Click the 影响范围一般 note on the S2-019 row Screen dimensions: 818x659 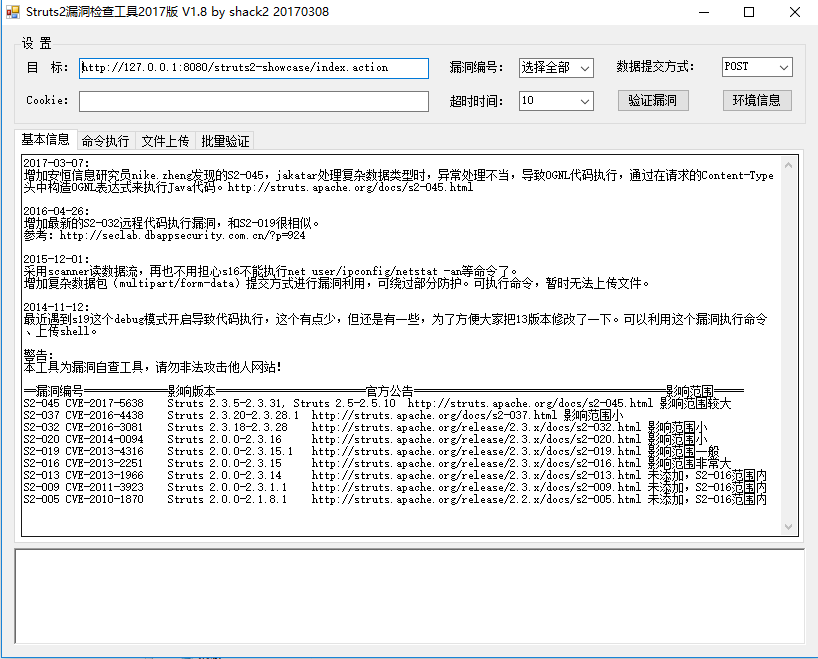click(683, 451)
